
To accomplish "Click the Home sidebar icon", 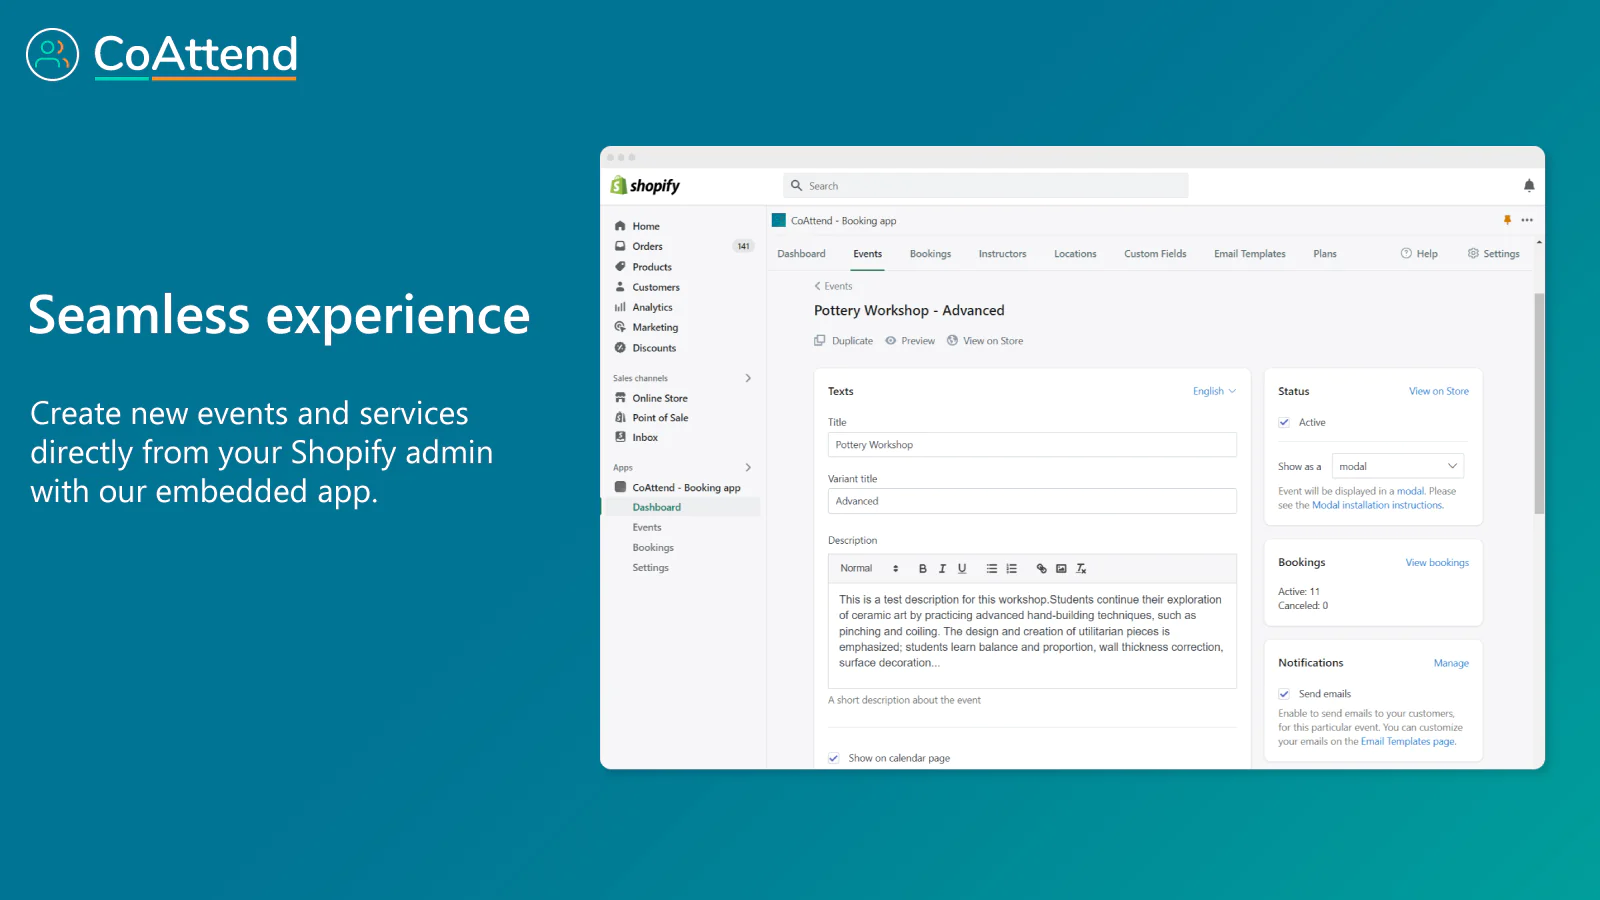I will coord(620,226).
